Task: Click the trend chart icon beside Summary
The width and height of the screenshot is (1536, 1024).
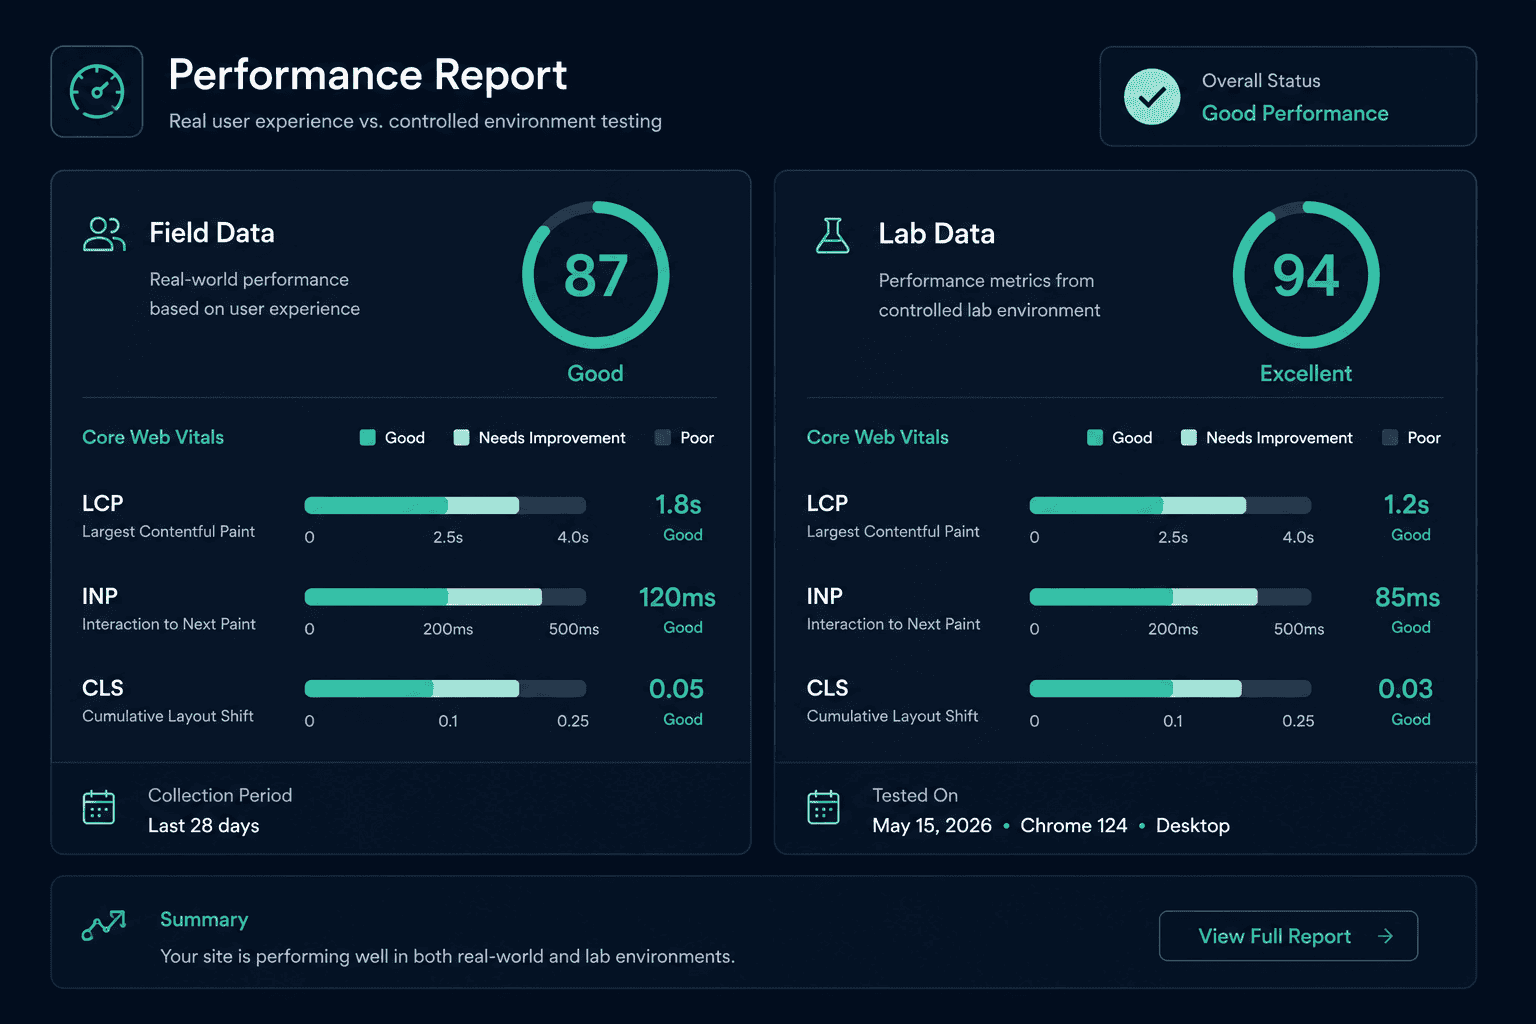Action: coord(104,925)
